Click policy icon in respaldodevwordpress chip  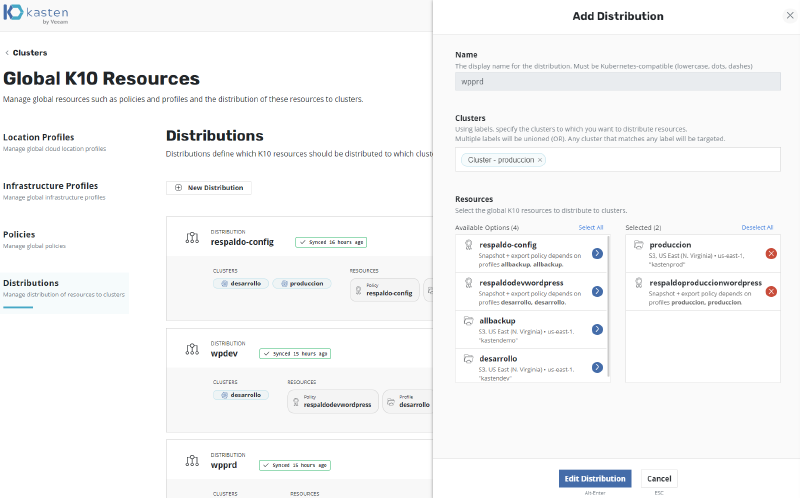click(x=295, y=402)
